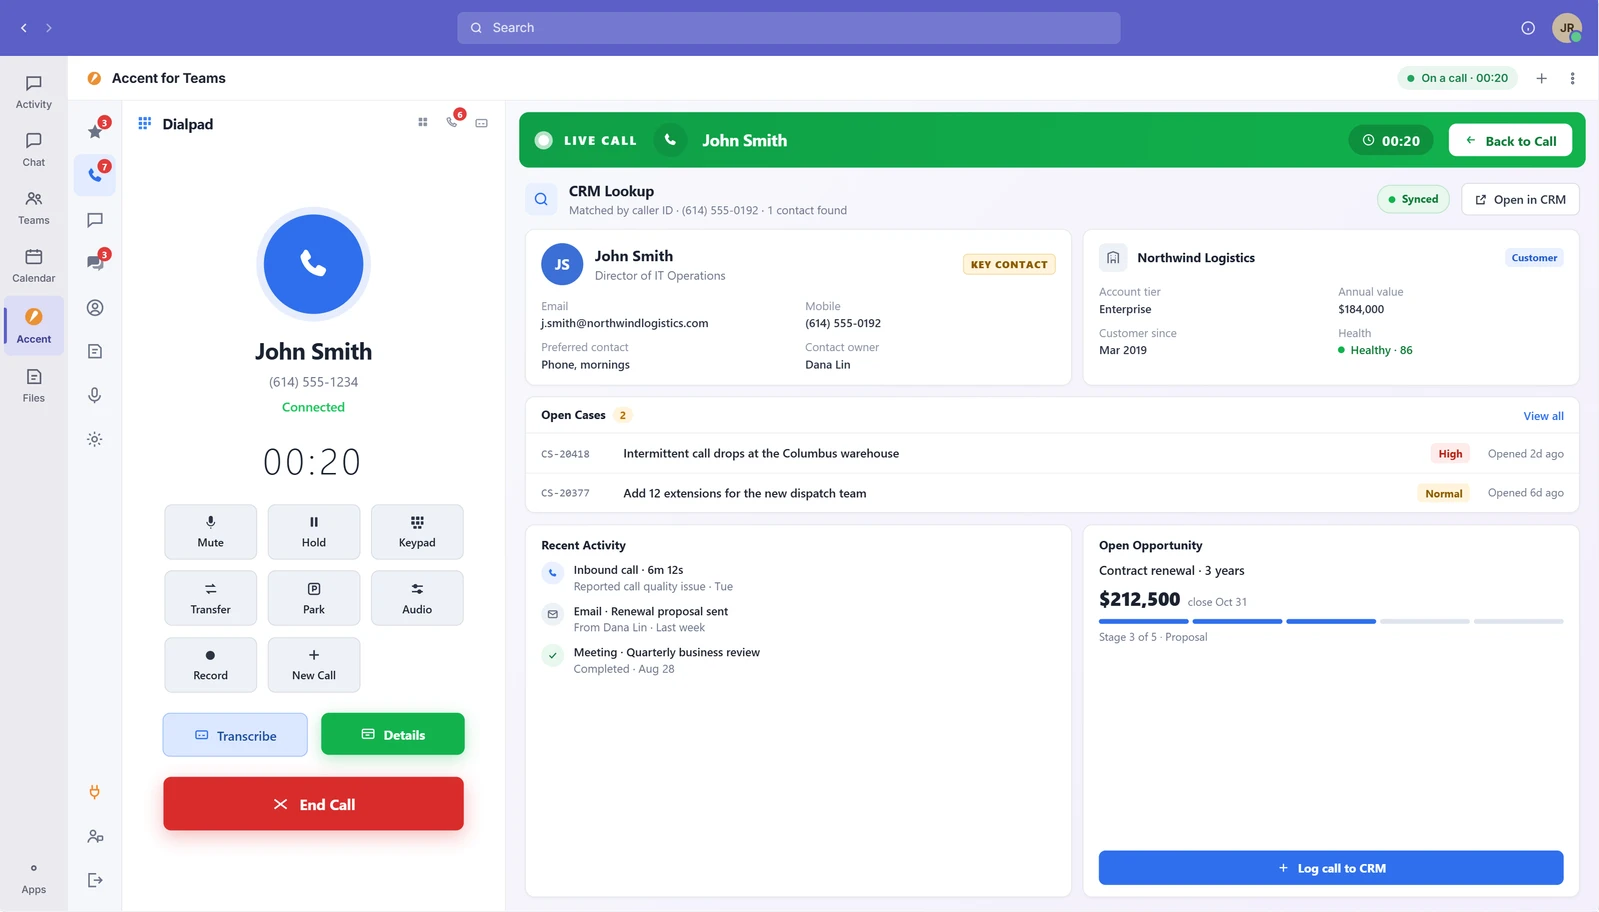
Task: Click the grid view icon in Dialpad header
Action: (423, 122)
